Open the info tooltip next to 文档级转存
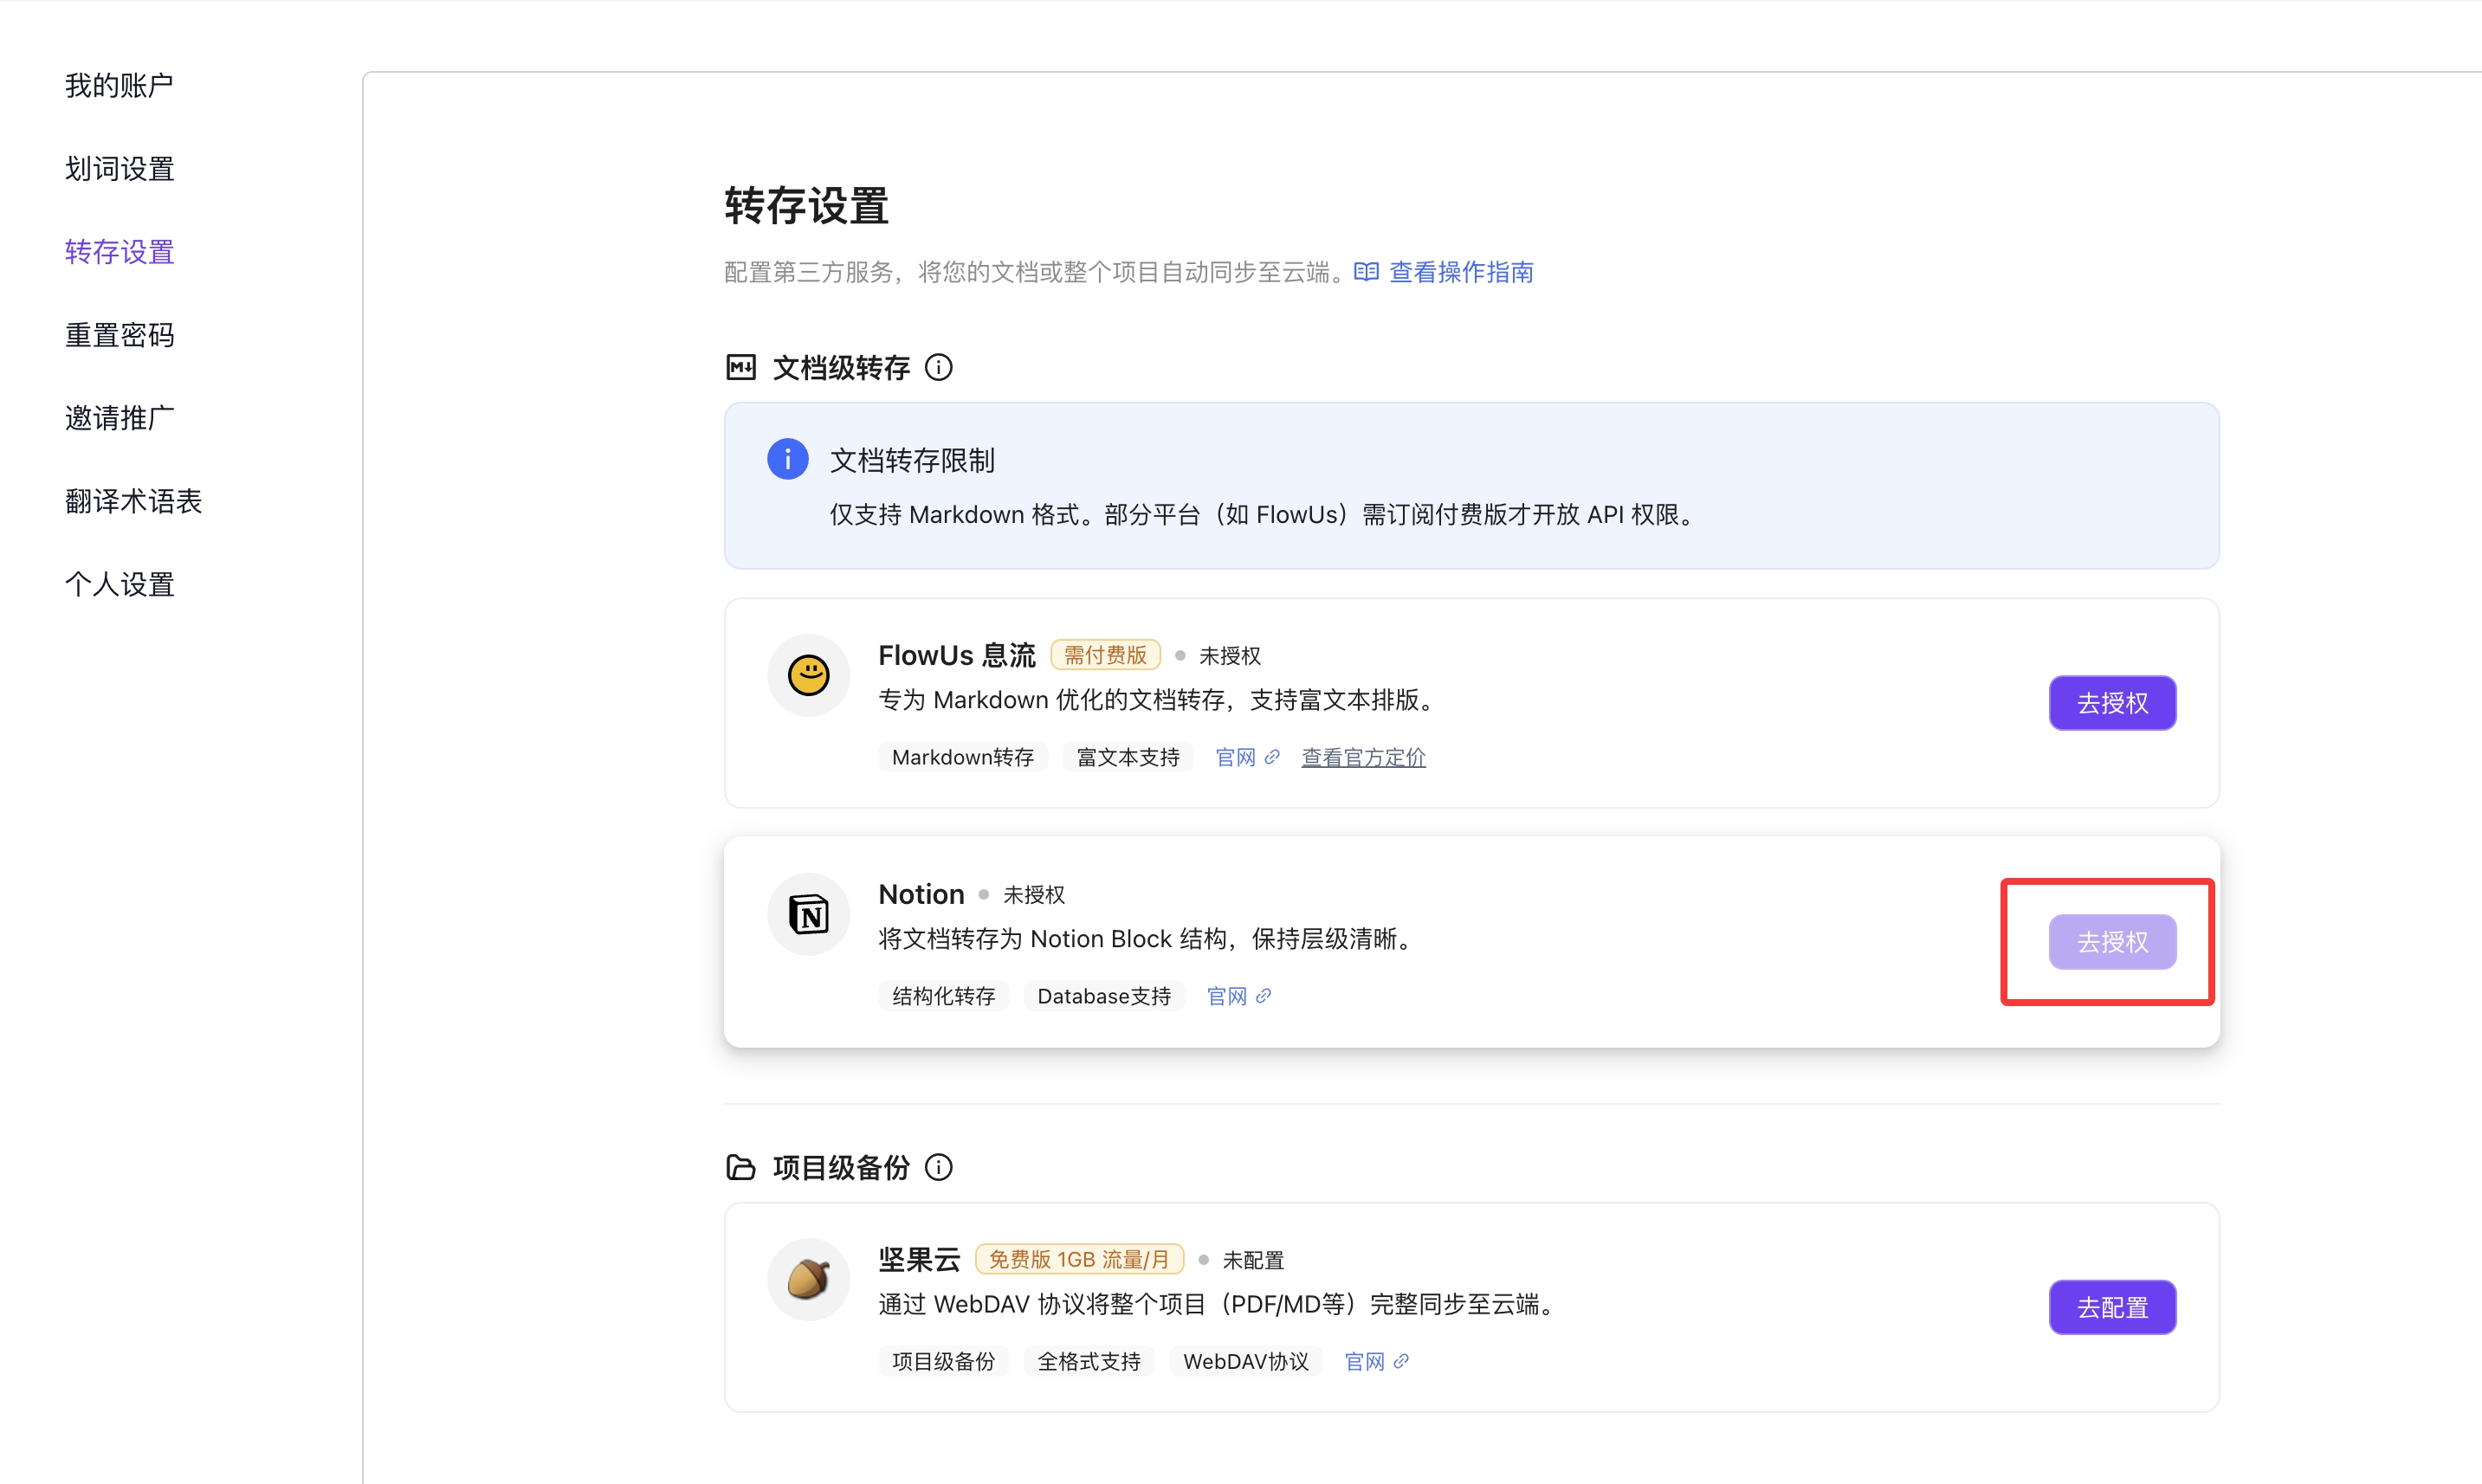Image resolution: width=2482 pixels, height=1484 pixels. pyautogui.click(x=939, y=367)
